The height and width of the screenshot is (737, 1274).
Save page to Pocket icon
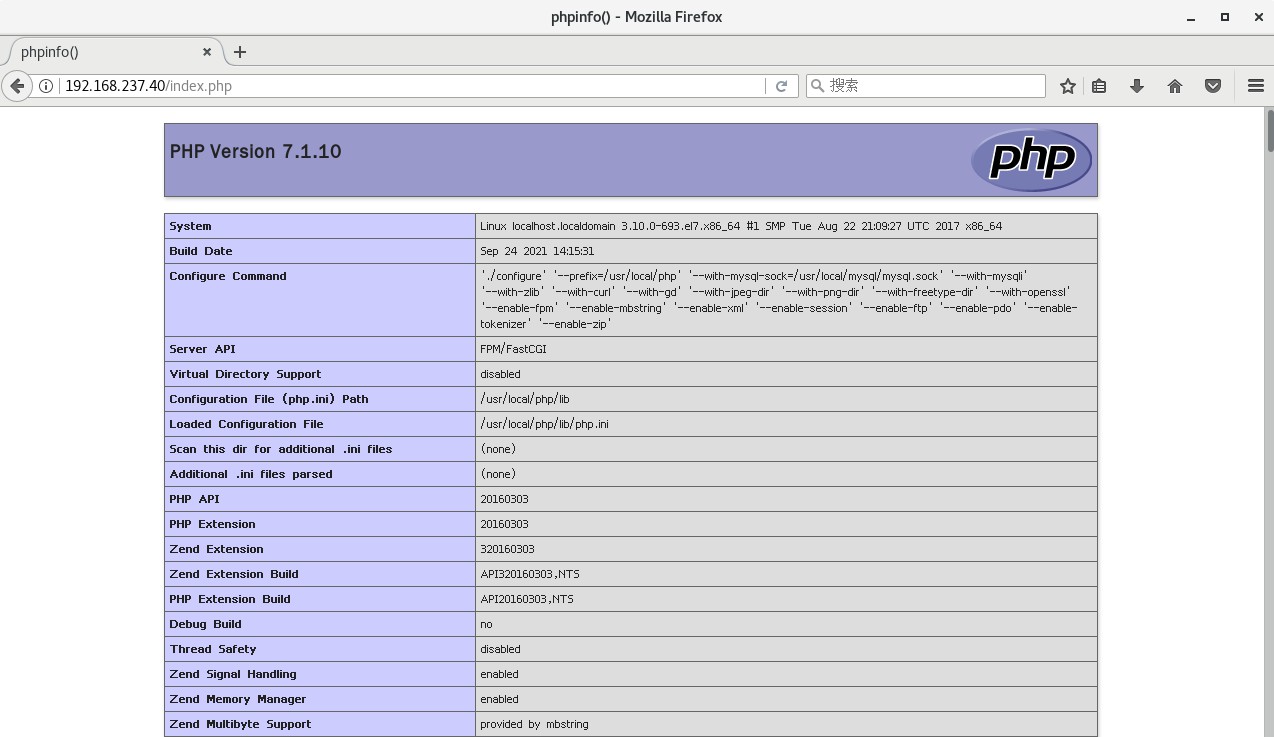[1213, 86]
